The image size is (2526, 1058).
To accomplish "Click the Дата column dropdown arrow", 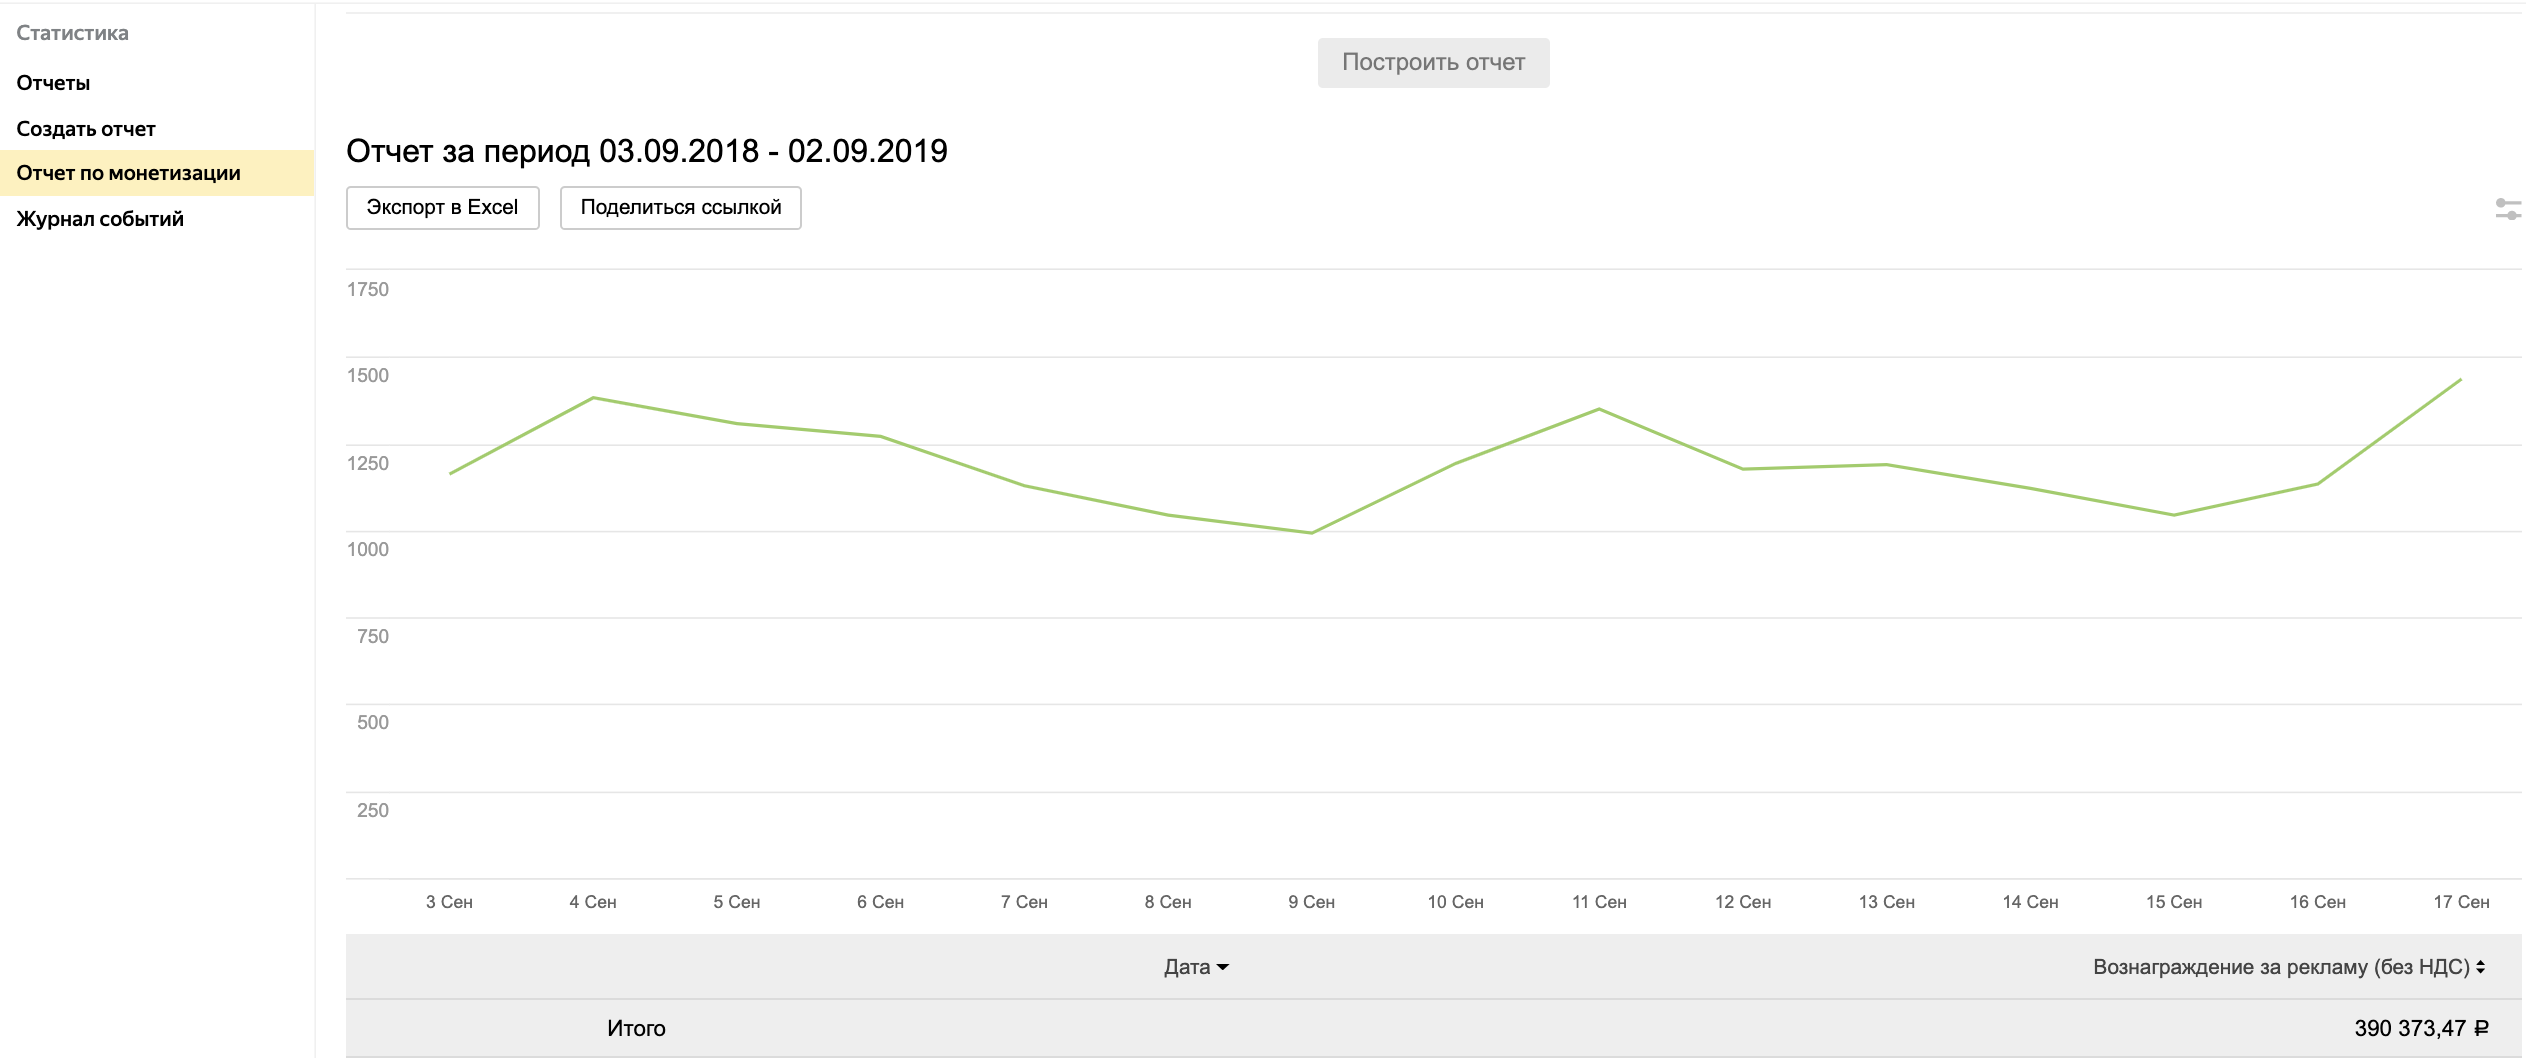I will tap(1223, 967).
